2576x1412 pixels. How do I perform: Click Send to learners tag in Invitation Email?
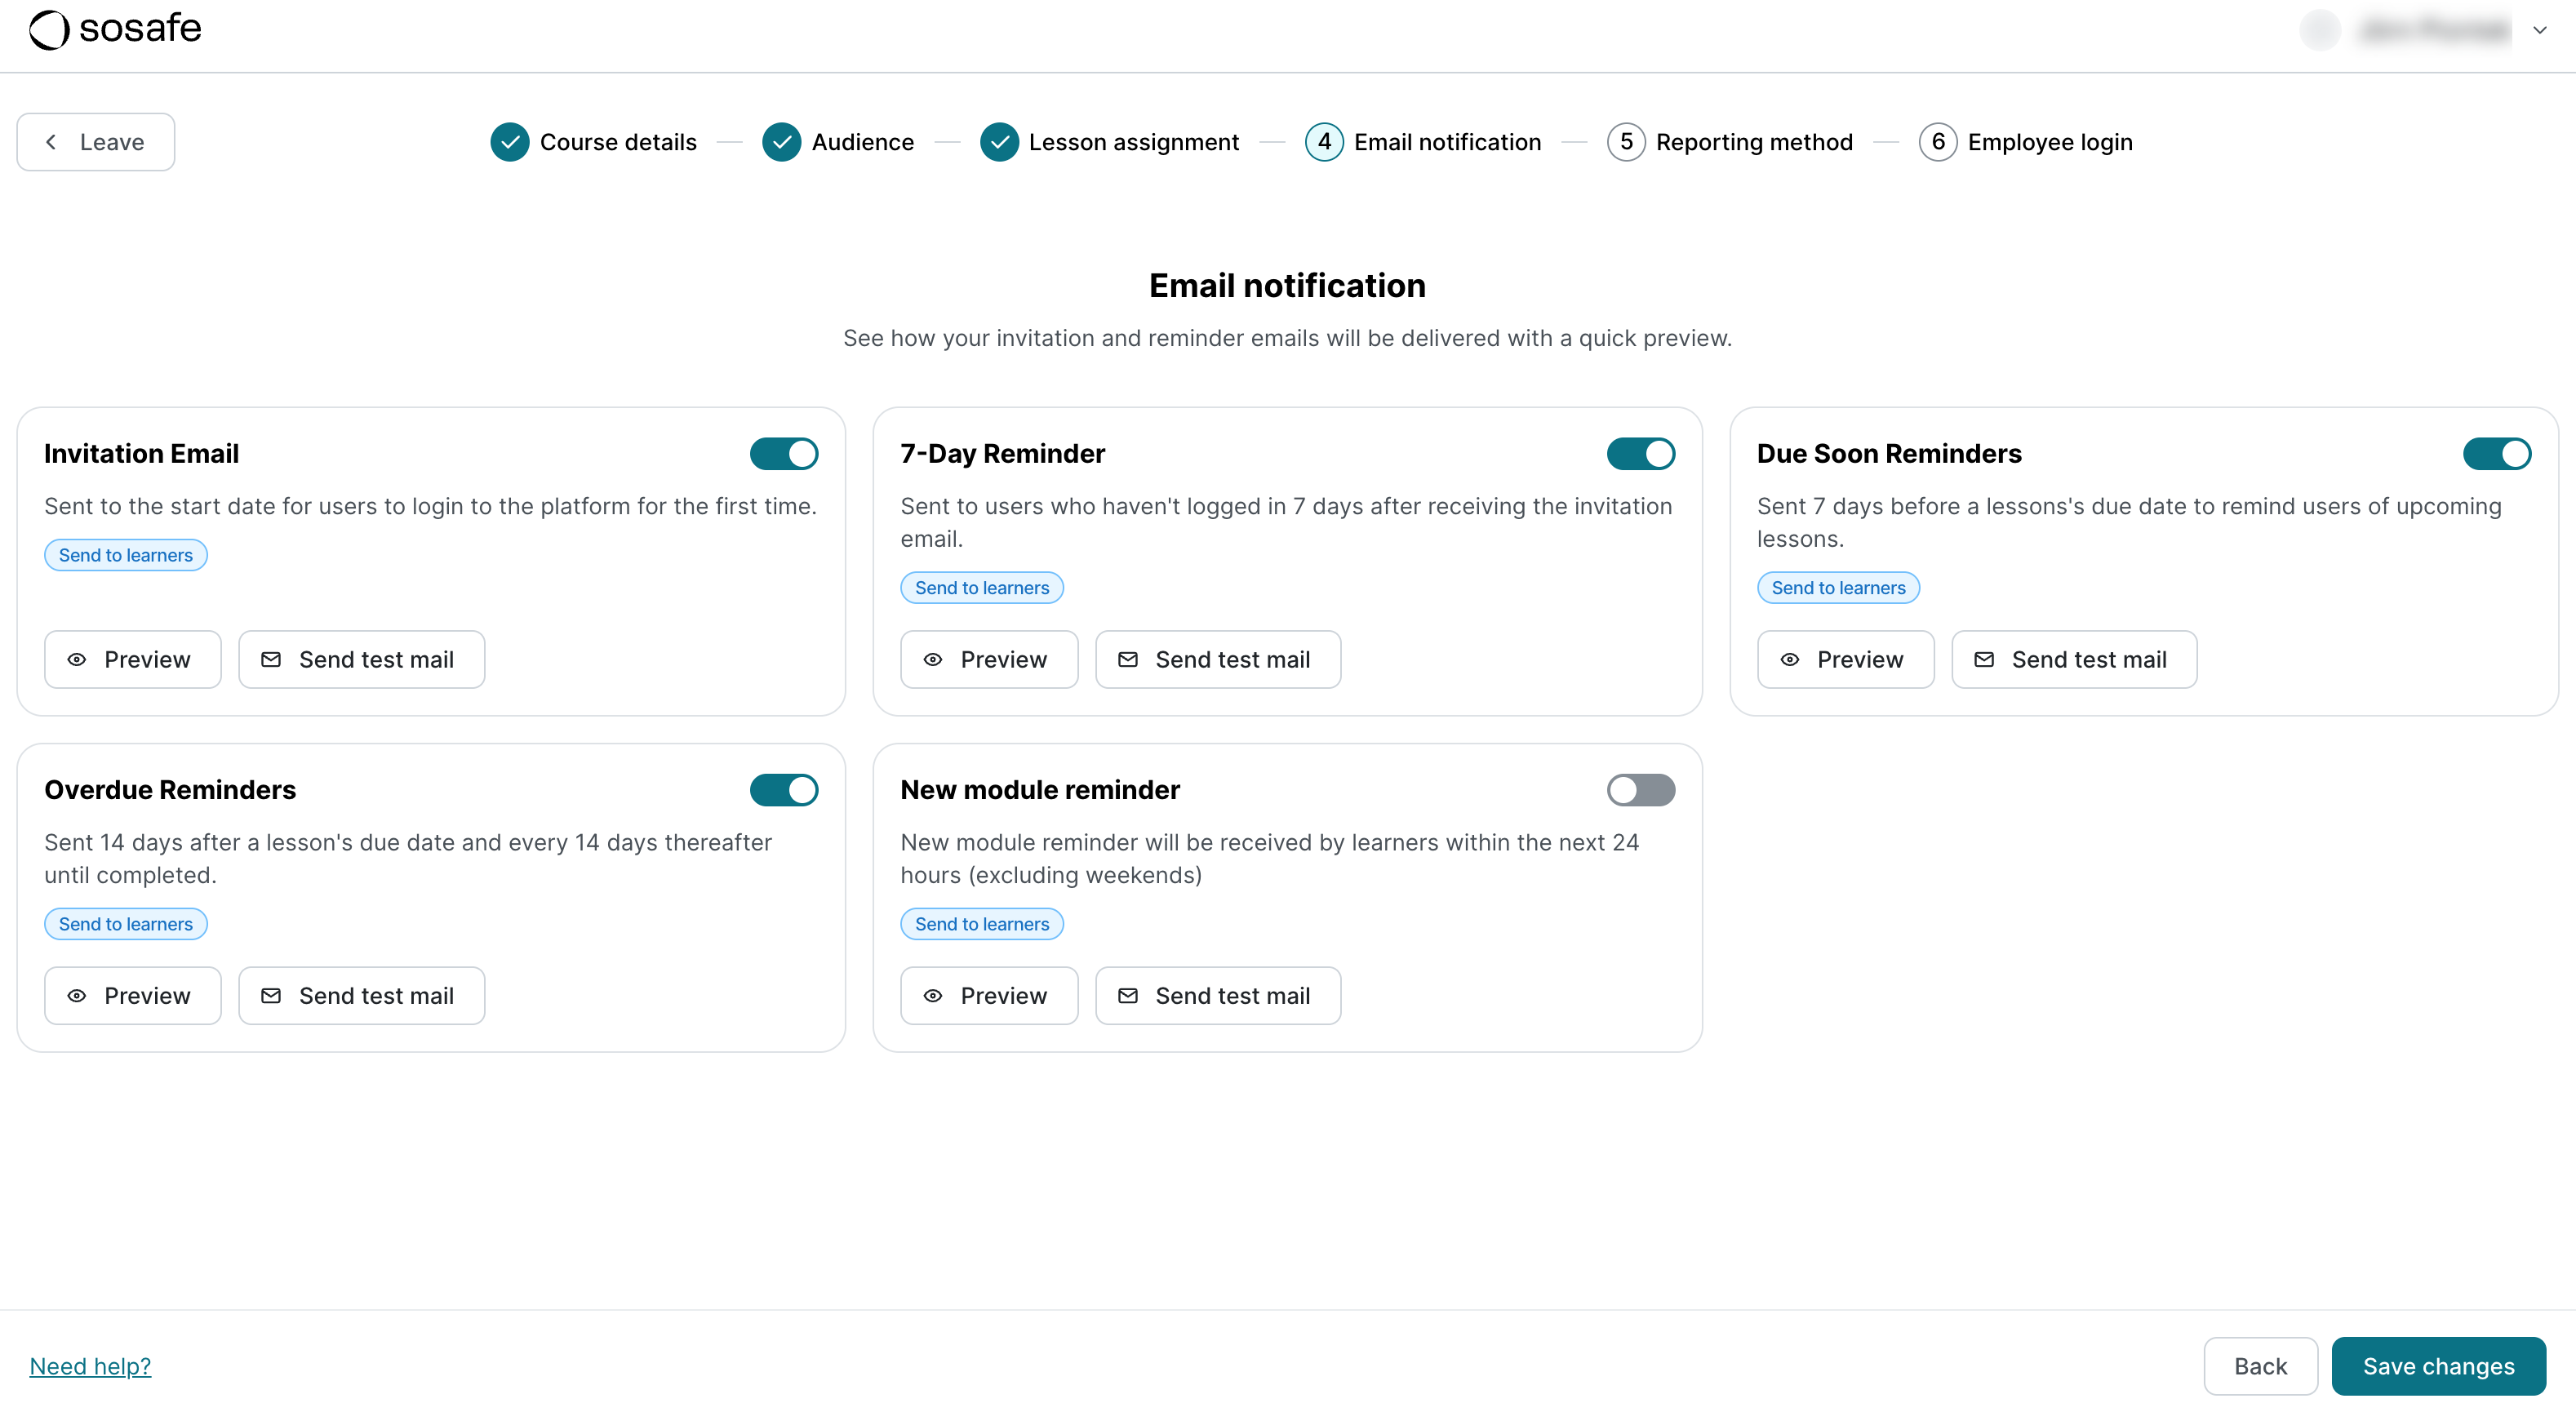pyautogui.click(x=126, y=555)
